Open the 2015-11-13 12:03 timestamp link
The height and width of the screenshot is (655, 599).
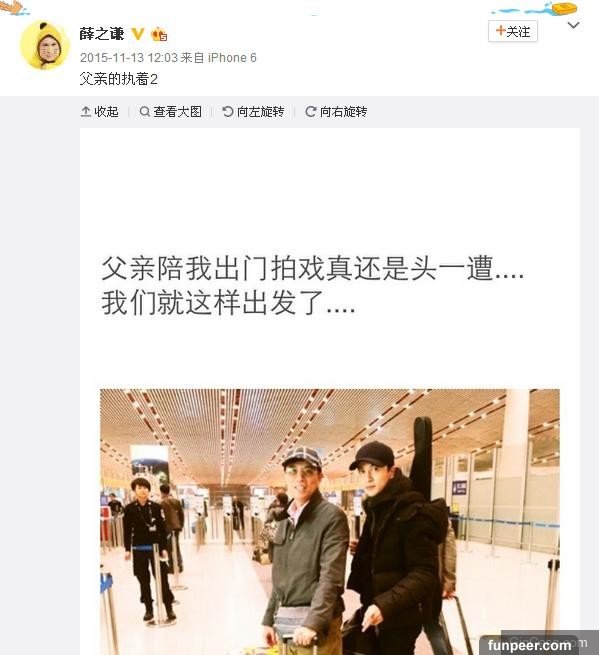click(x=129, y=58)
